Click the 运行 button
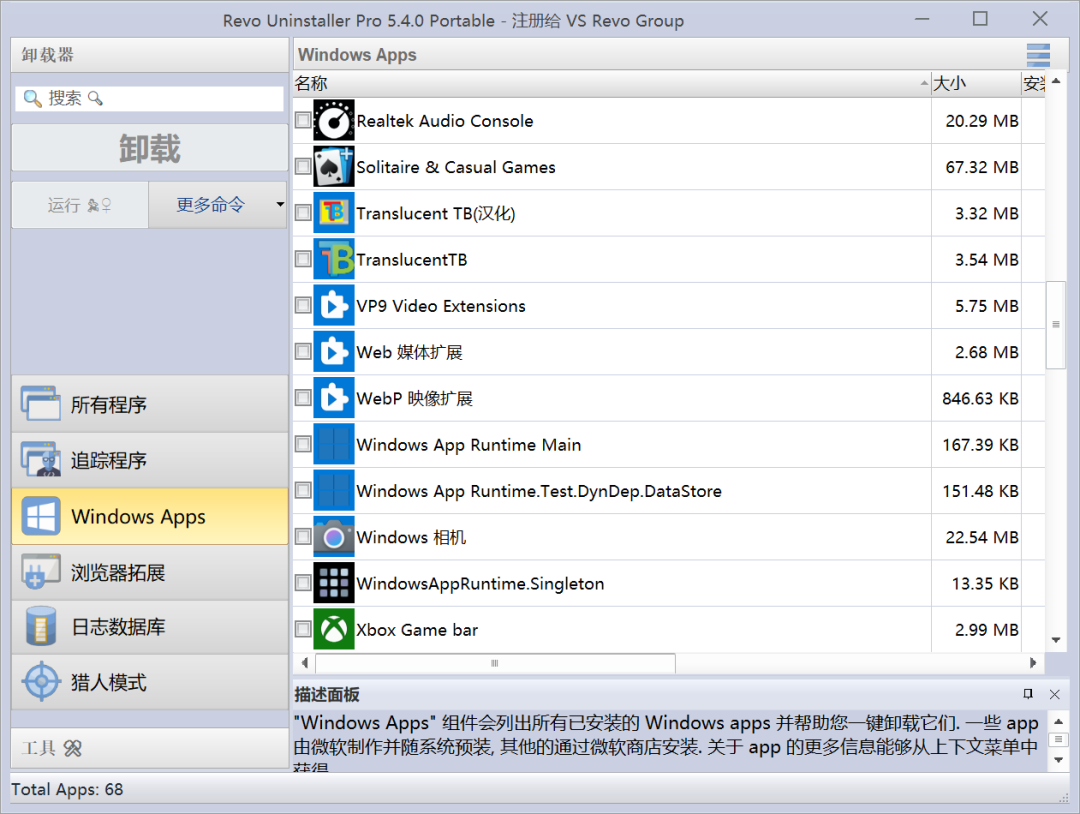This screenshot has height=814, width=1080. pos(80,205)
